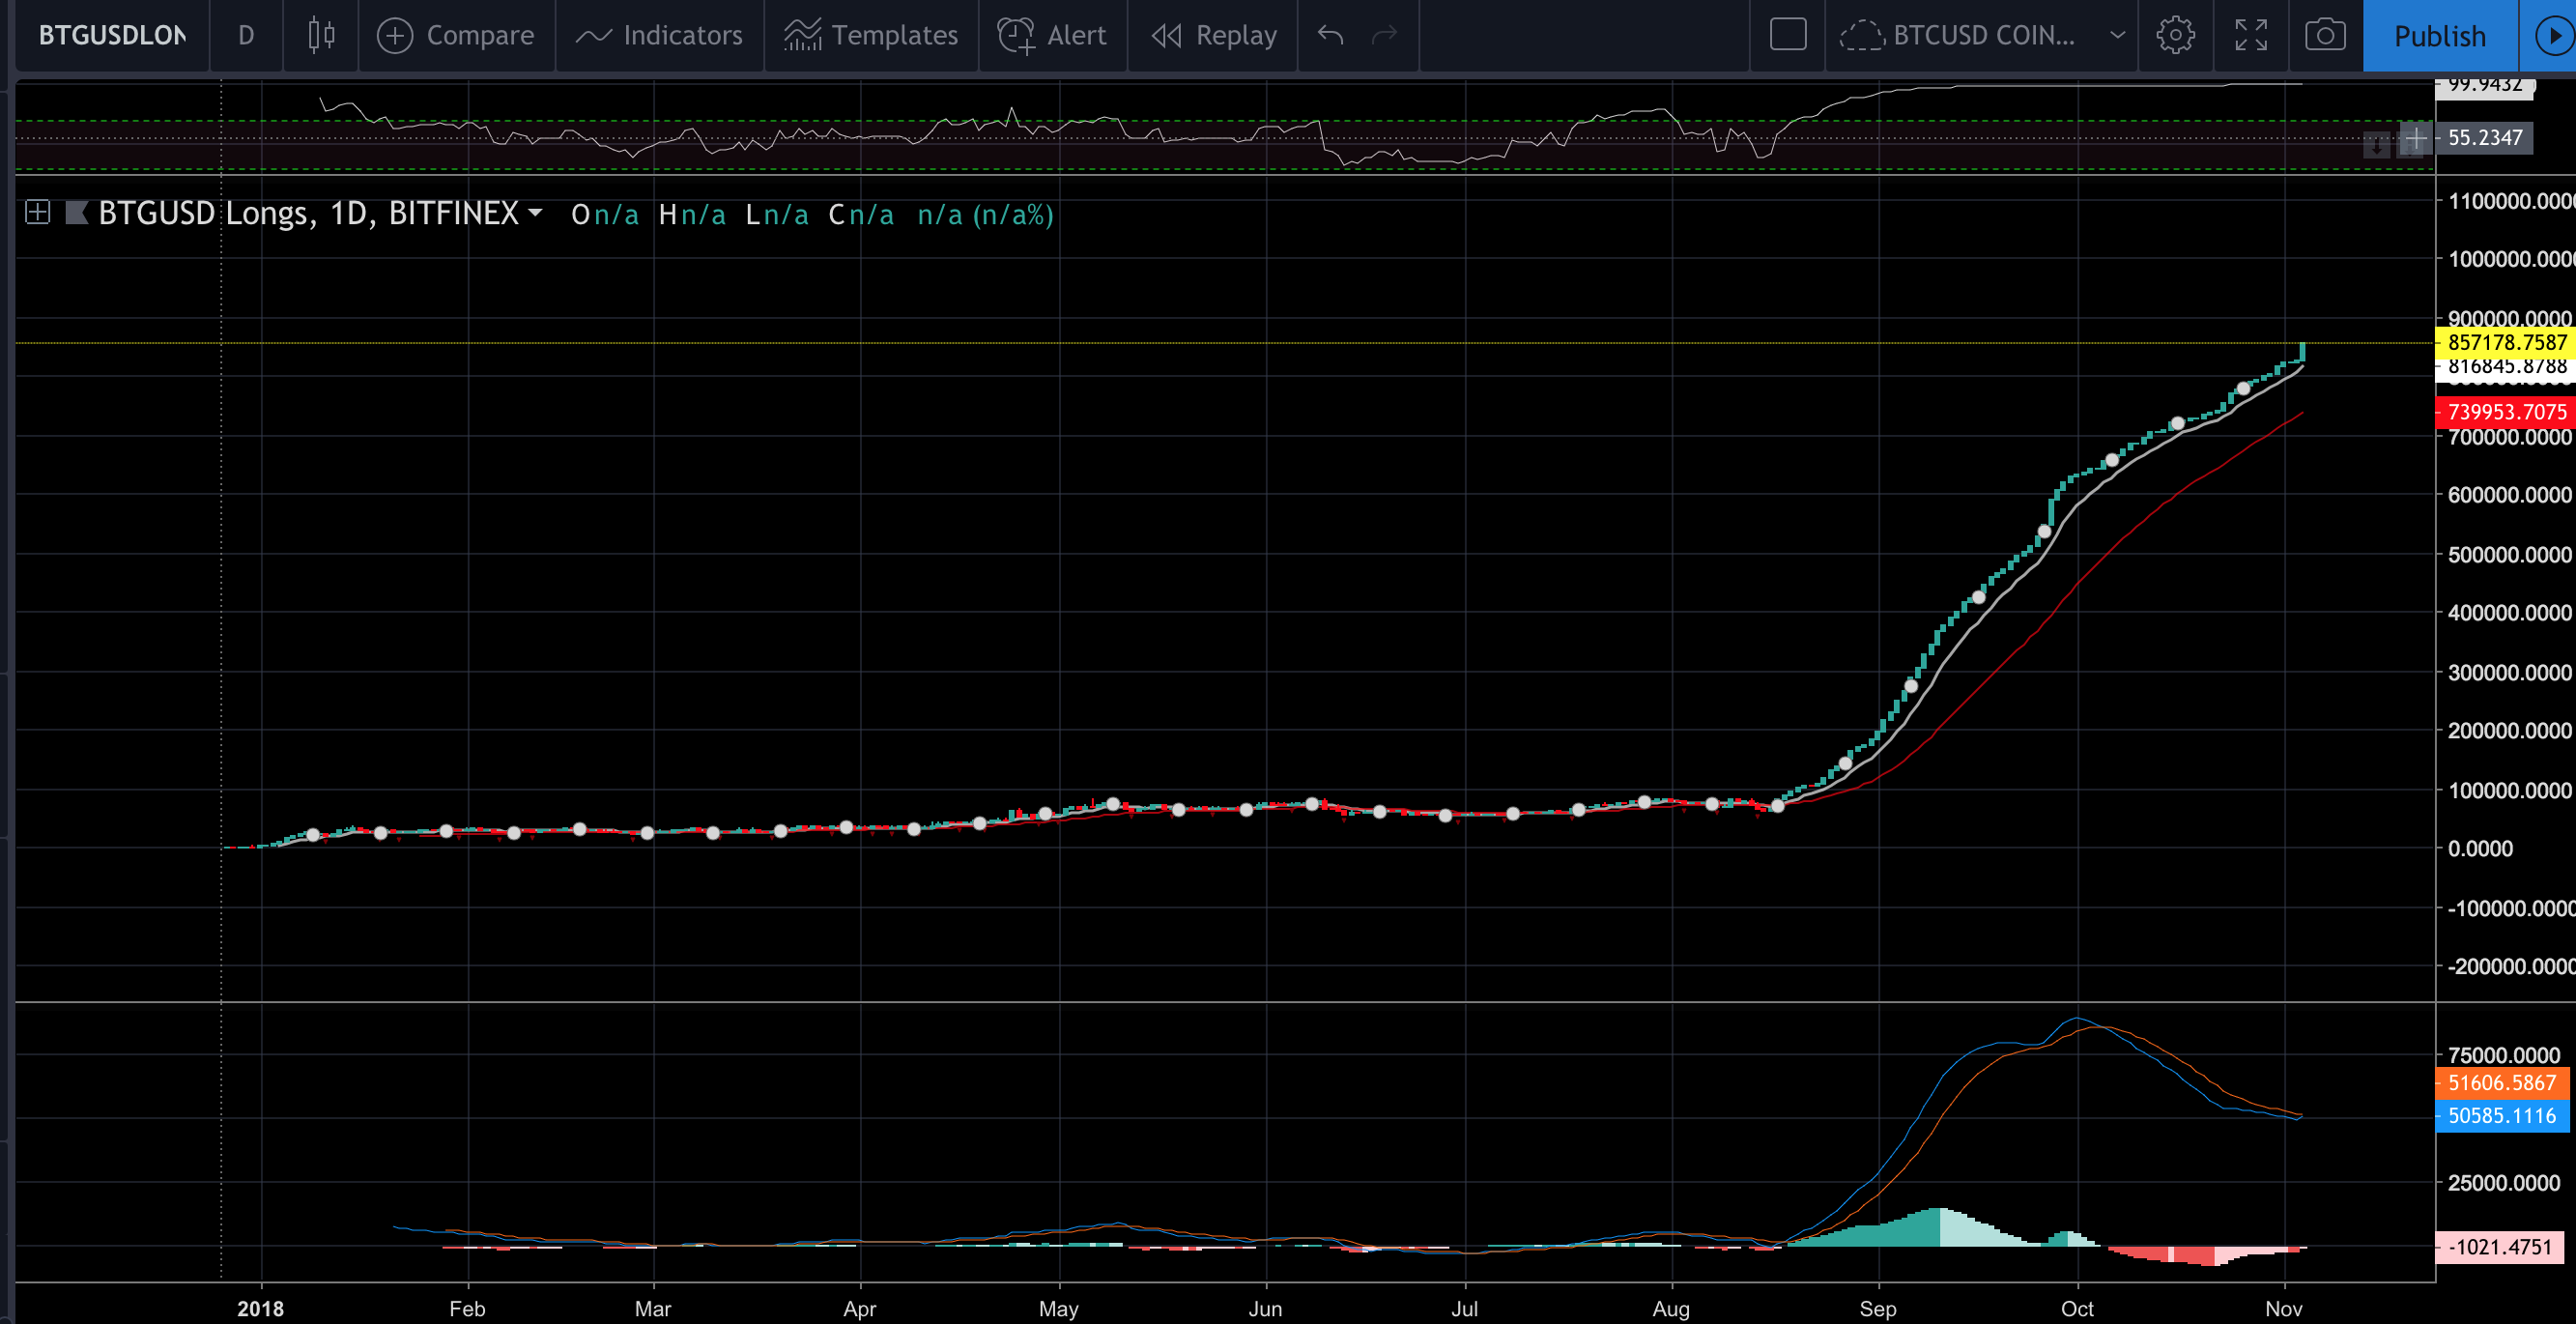The image size is (2576, 1324).
Task: Click the blue Publish button
Action: coord(2439,36)
